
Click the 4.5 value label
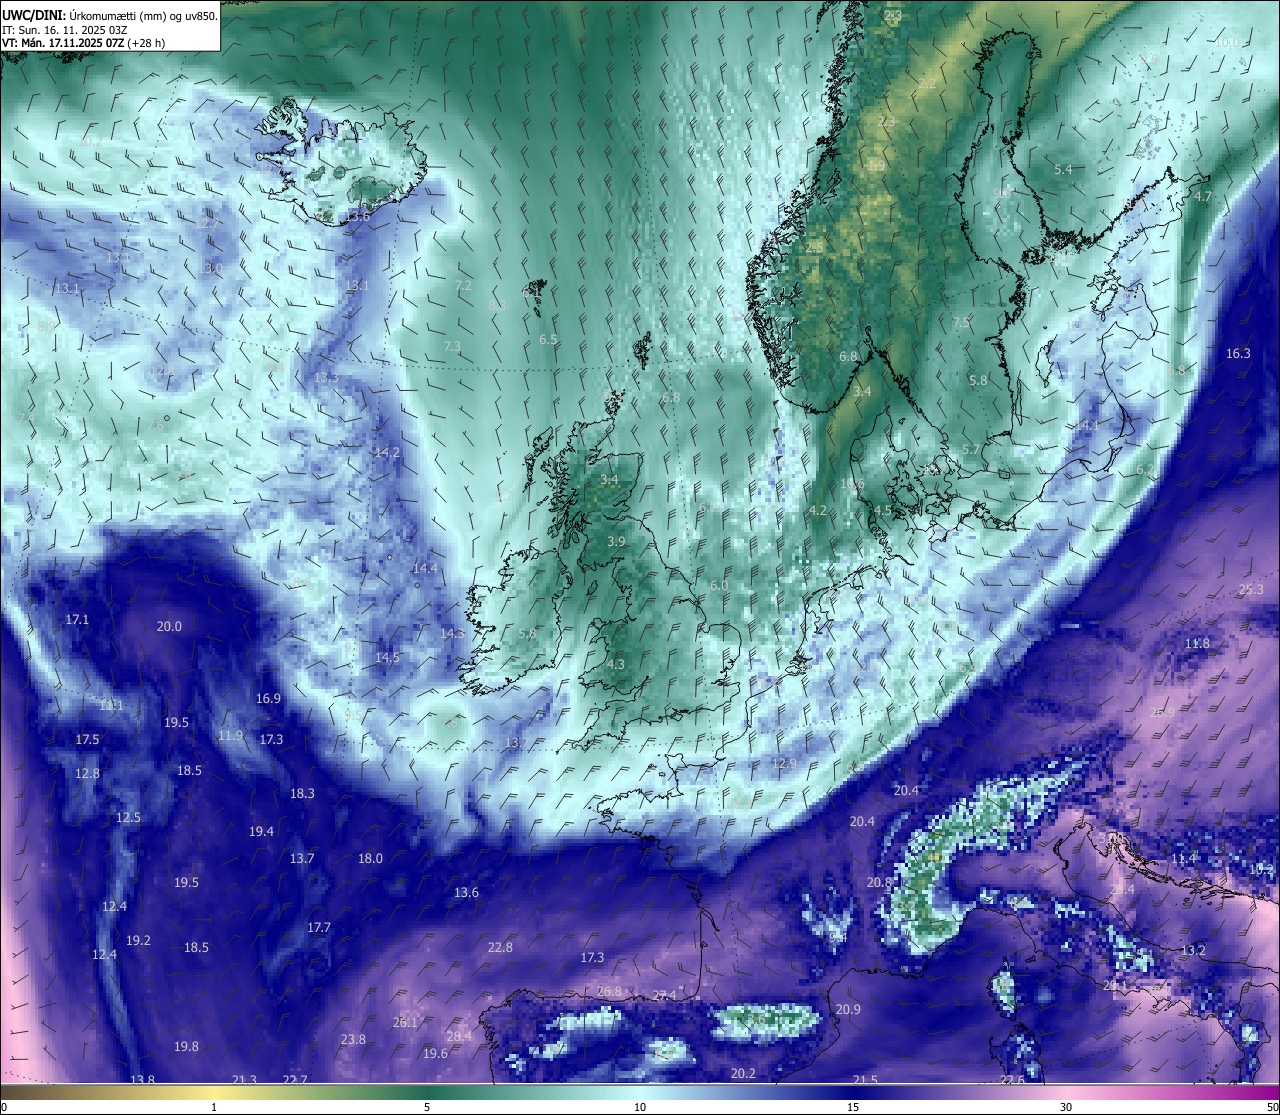pos(883,511)
